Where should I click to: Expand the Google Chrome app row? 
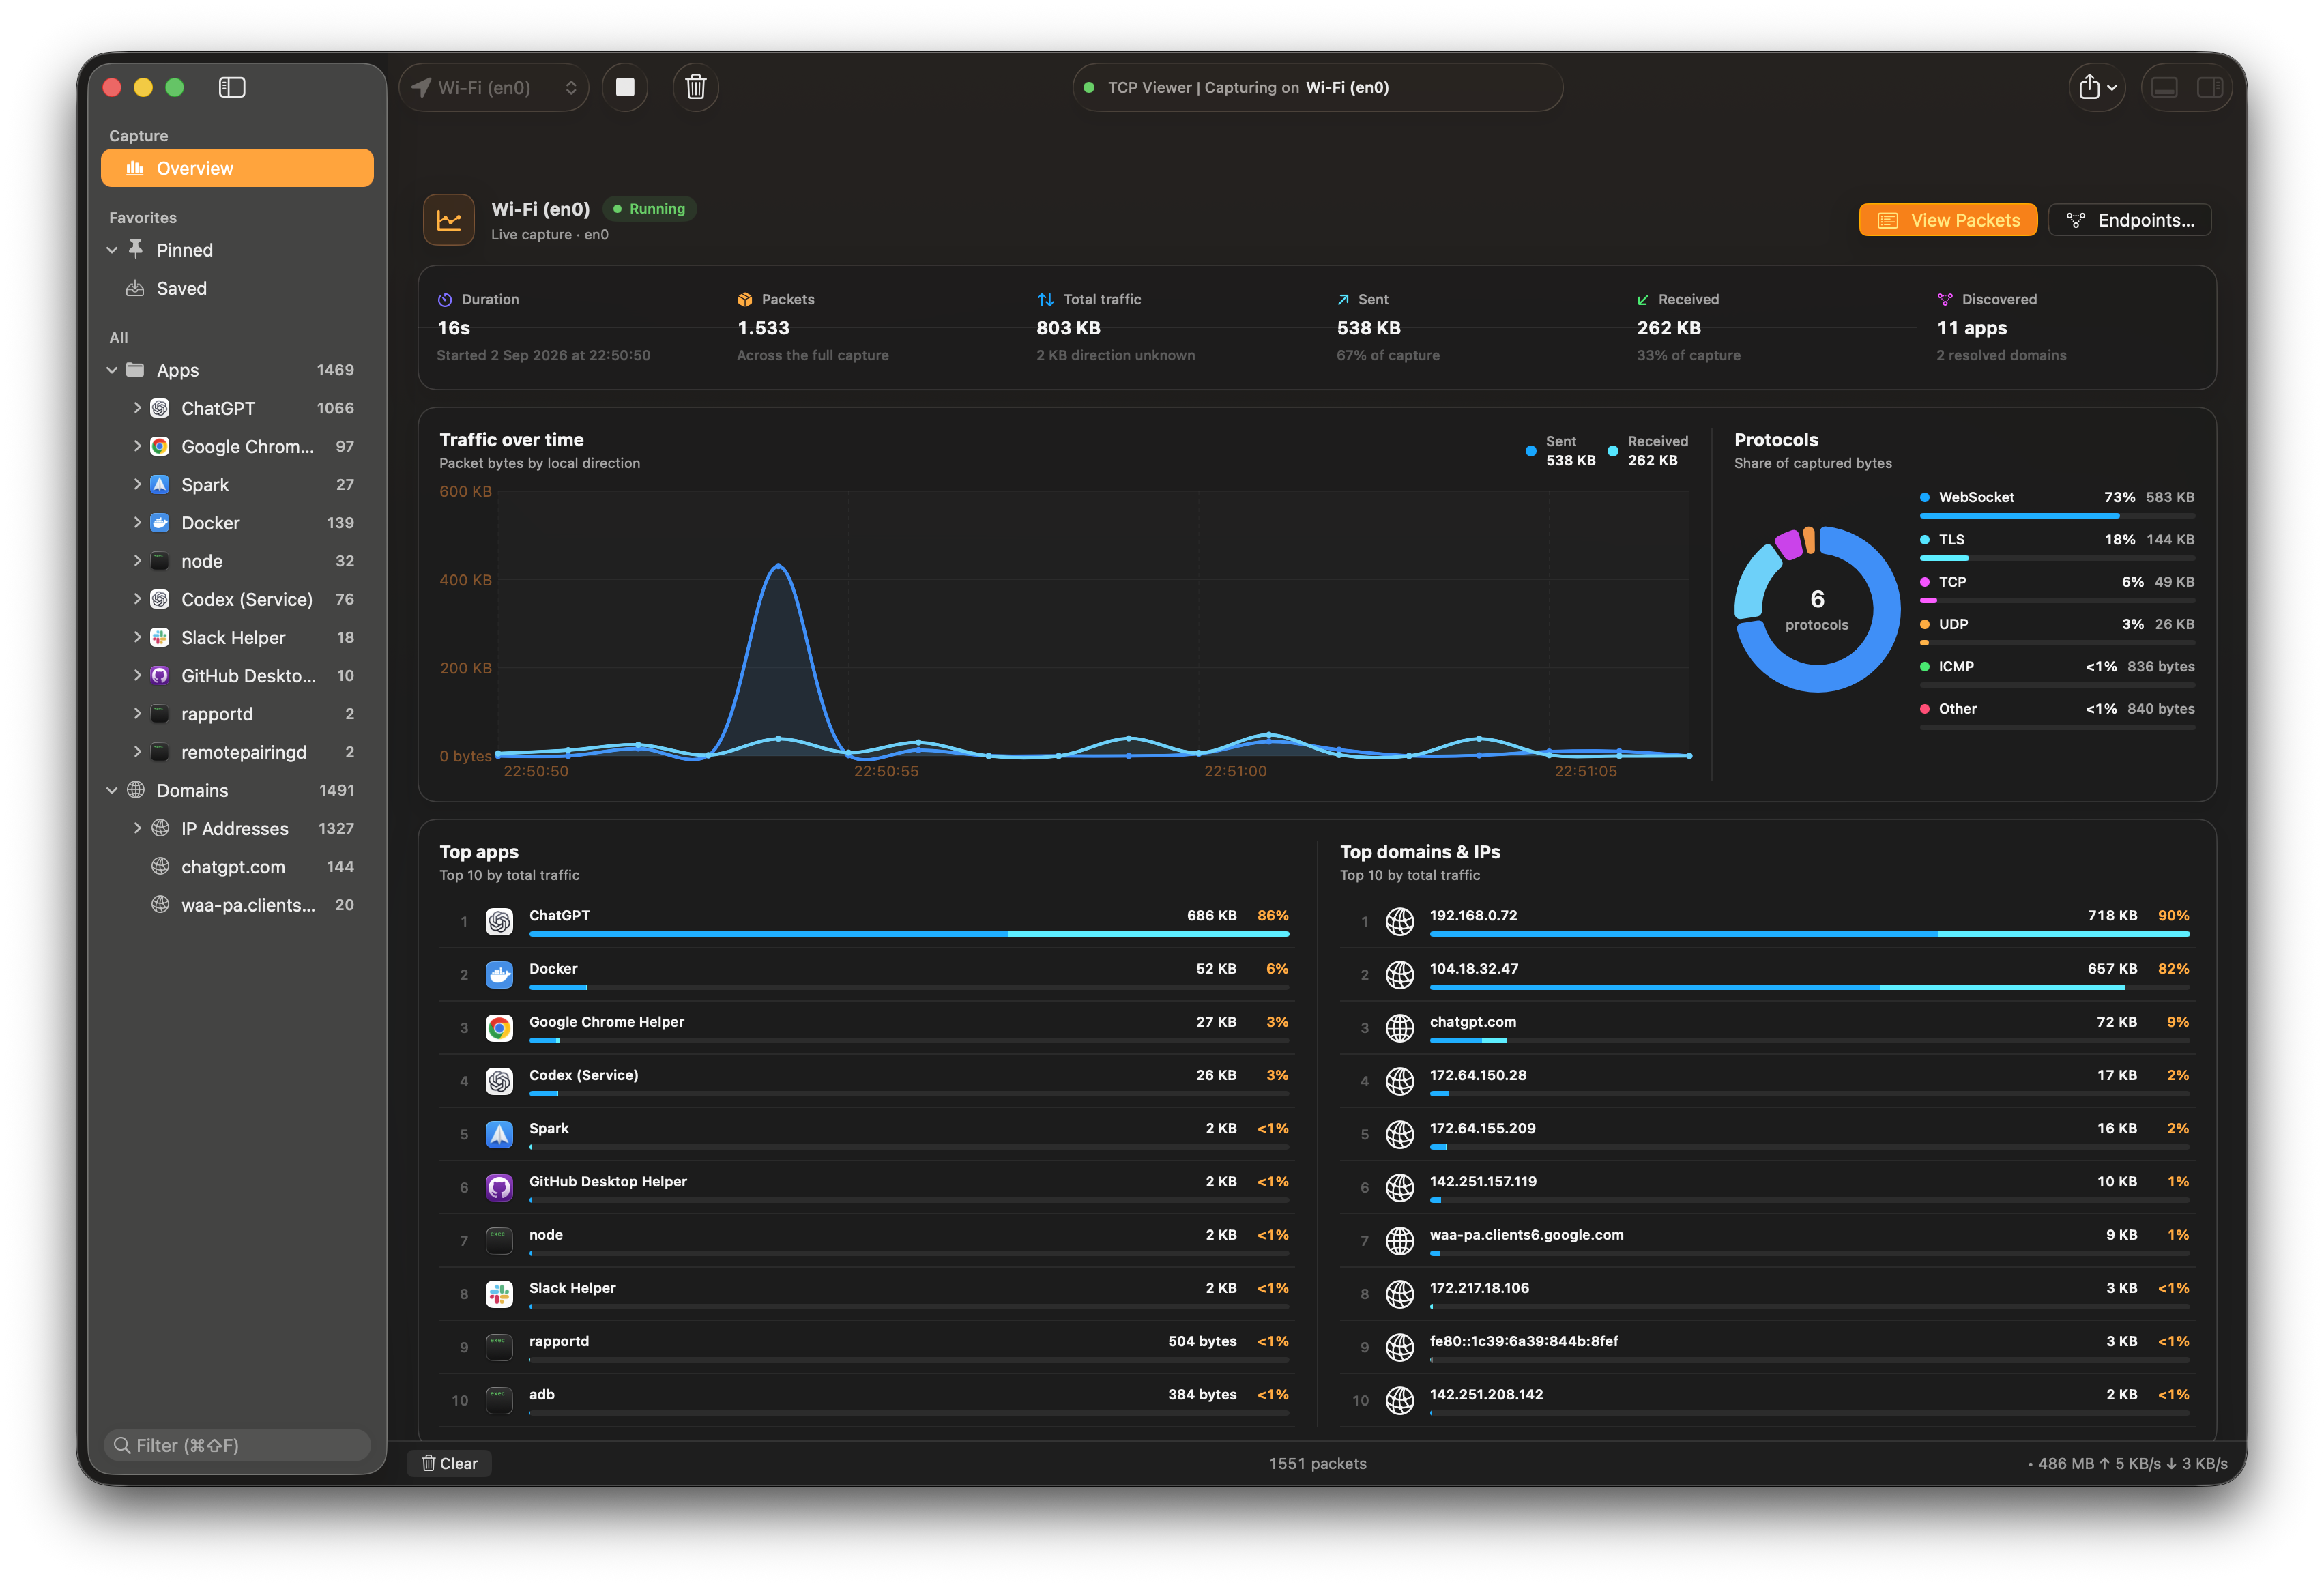pyautogui.click(x=137, y=446)
